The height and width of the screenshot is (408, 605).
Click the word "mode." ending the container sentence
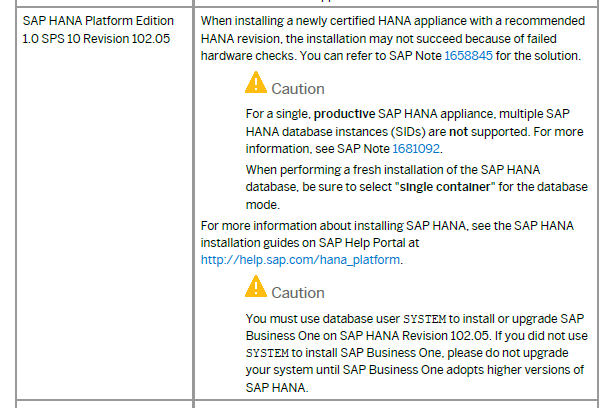[x=263, y=205]
